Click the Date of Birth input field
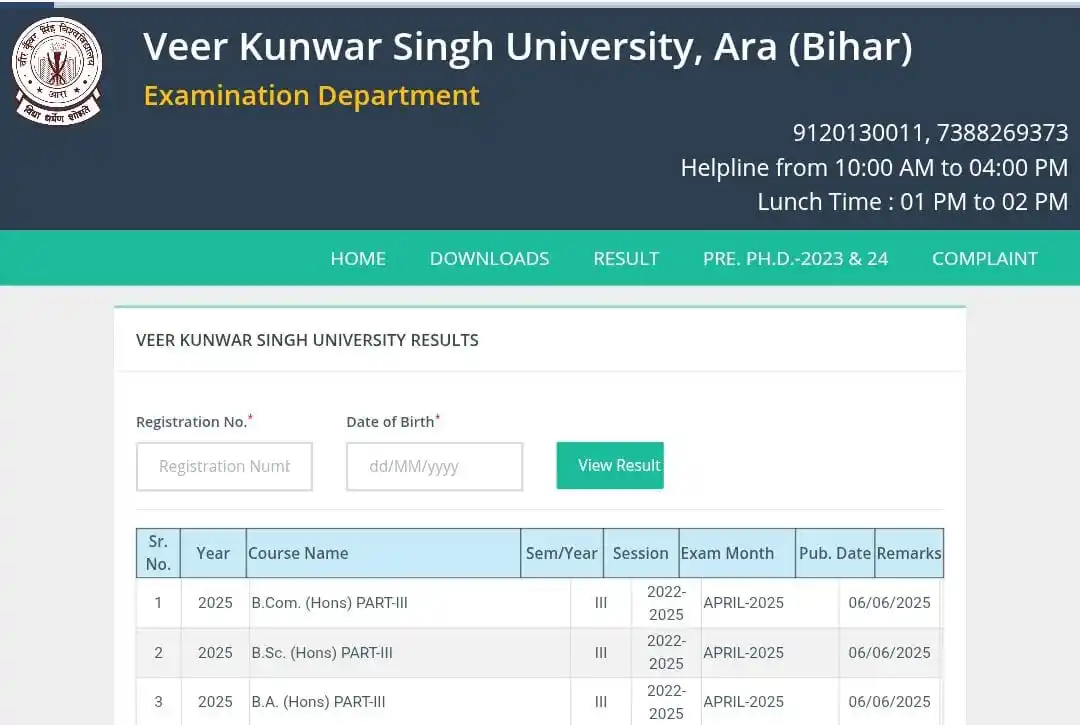Image resolution: width=1080 pixels, height=725 pixels. click(435, 466)
